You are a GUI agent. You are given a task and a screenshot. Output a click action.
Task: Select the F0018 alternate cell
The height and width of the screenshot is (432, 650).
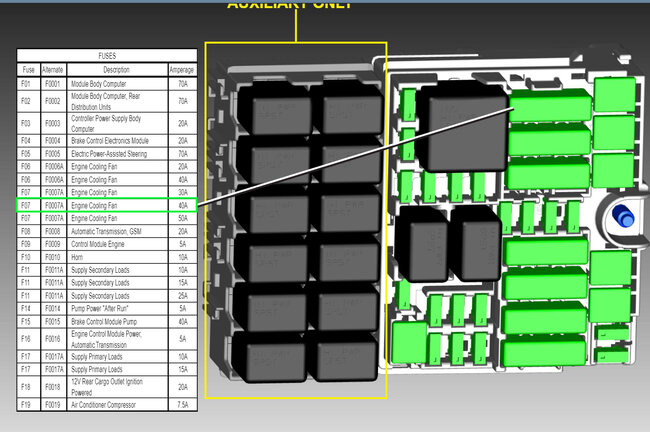tap(53, 387)
